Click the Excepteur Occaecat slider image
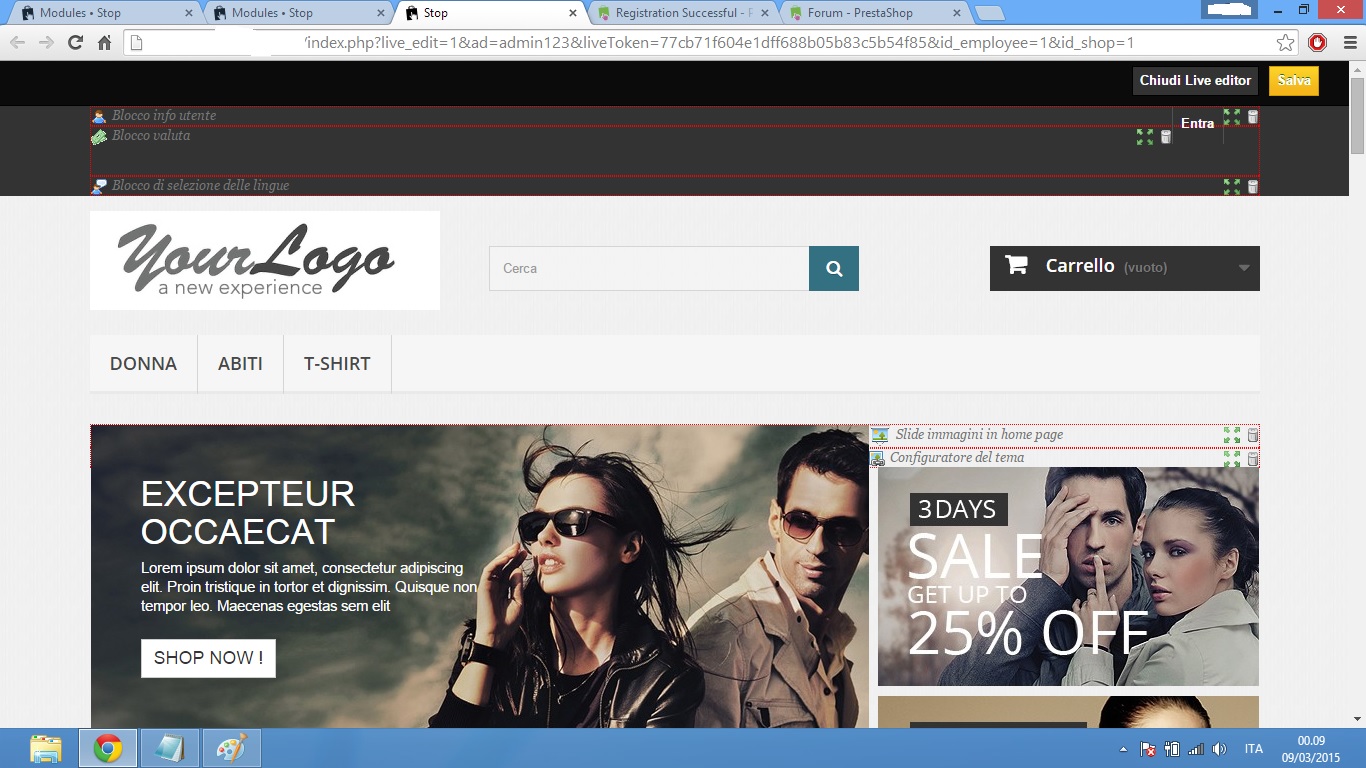Viewport: 1366px width, 768px height. coord(480,577)
